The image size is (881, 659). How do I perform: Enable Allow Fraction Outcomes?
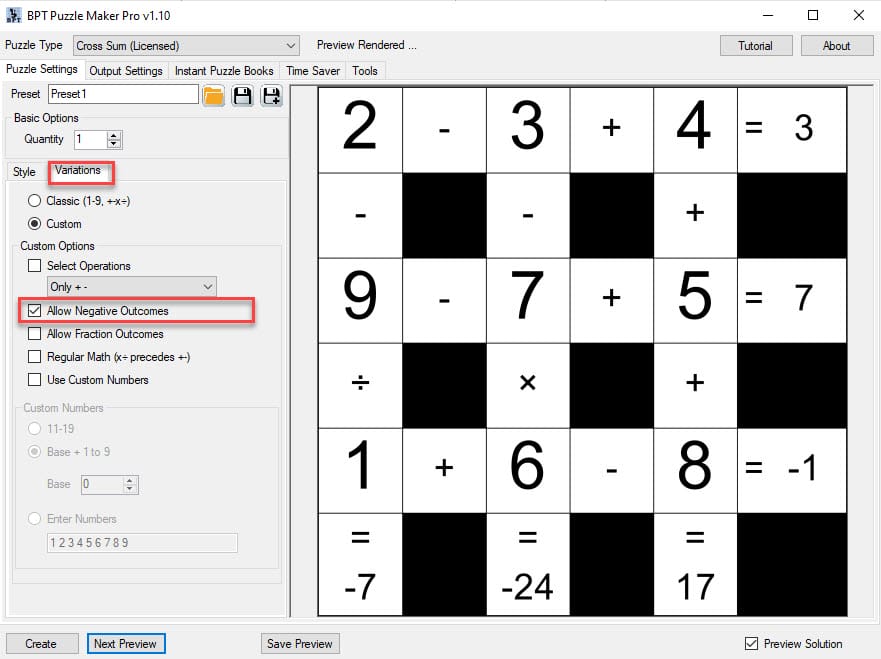pyautogui.click(x=37, y=334)
